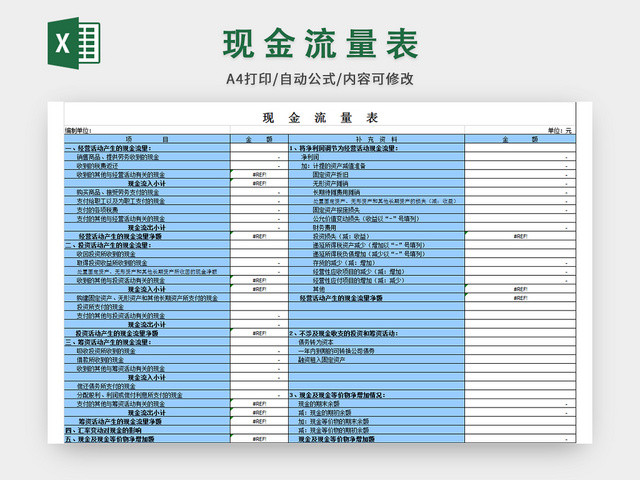Select row 三、筹资活动产生的现金流量
Viewport: 640px width, 480px height.
click(147, 342)
